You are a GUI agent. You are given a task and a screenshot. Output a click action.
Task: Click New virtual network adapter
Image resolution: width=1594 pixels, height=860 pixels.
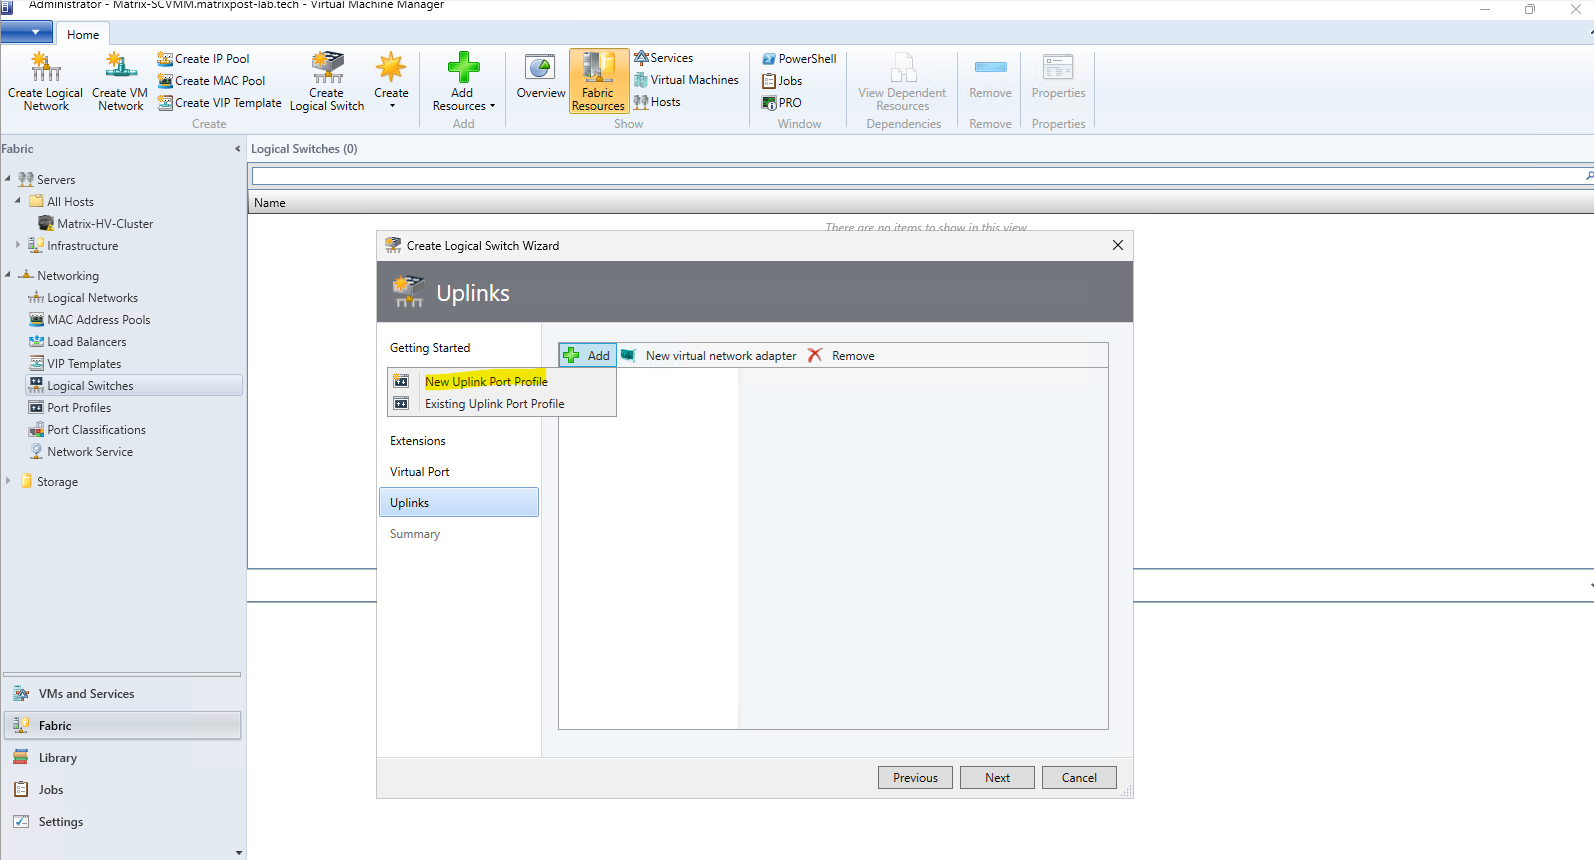[709, 355]
